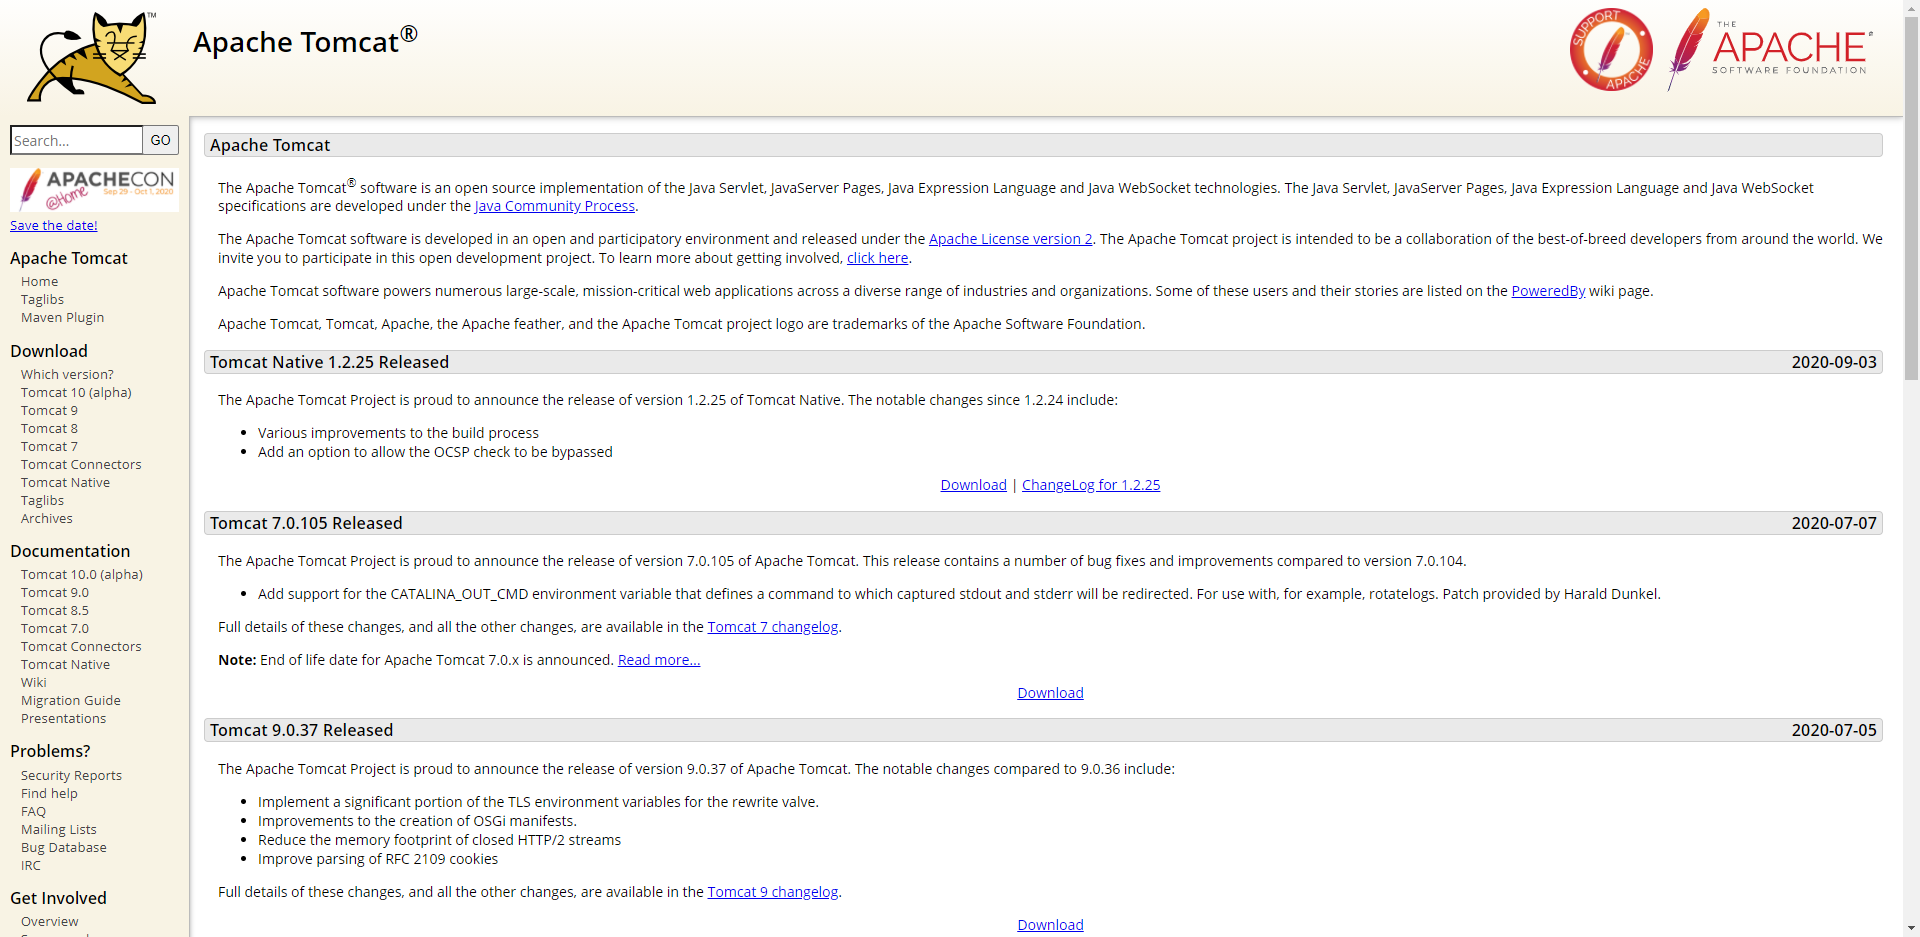Download Tomcat 9.0.37 release

(x=1050, y=925)
